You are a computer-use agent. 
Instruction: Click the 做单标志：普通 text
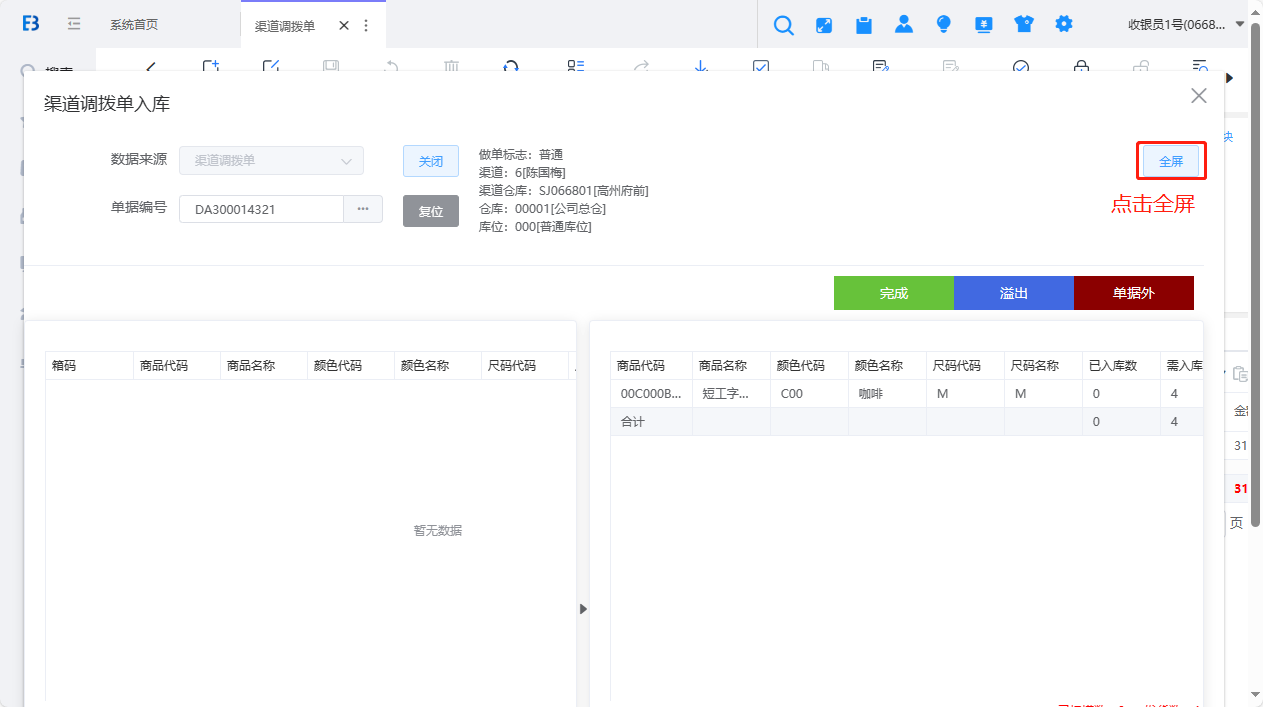(521, 155)
